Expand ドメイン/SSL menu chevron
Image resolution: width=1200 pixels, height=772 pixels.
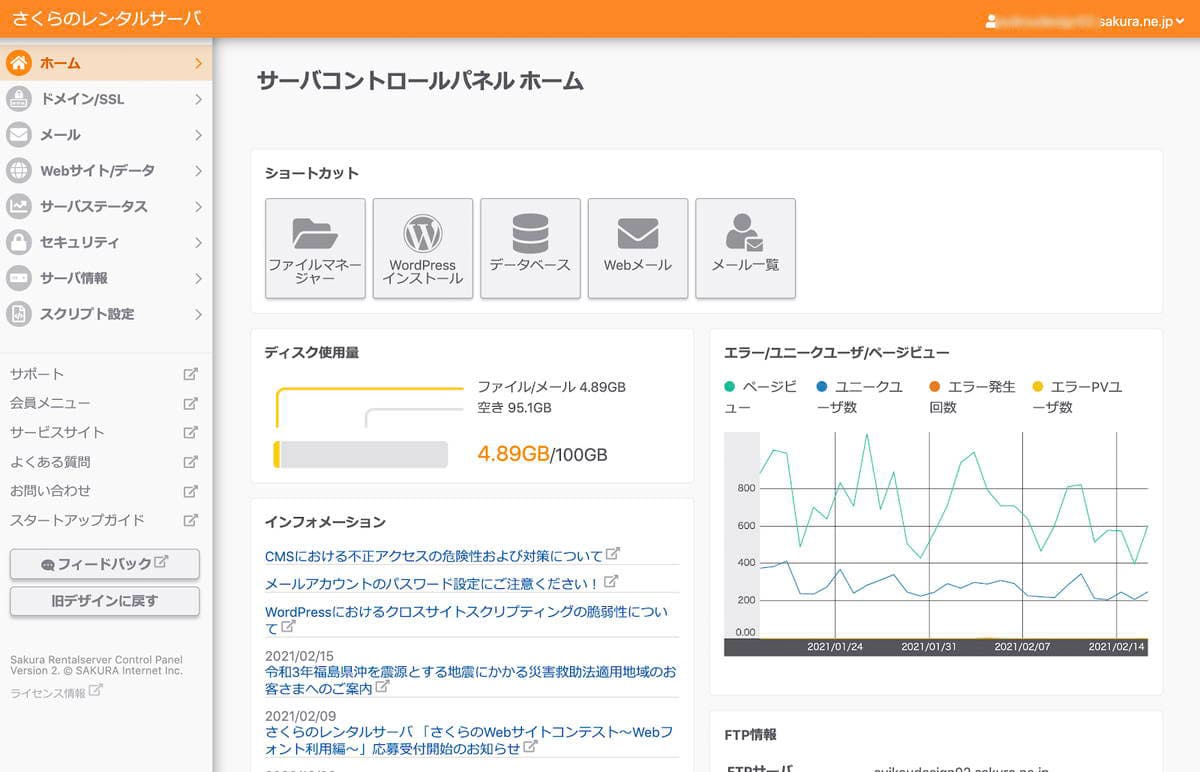click(198, 99)
